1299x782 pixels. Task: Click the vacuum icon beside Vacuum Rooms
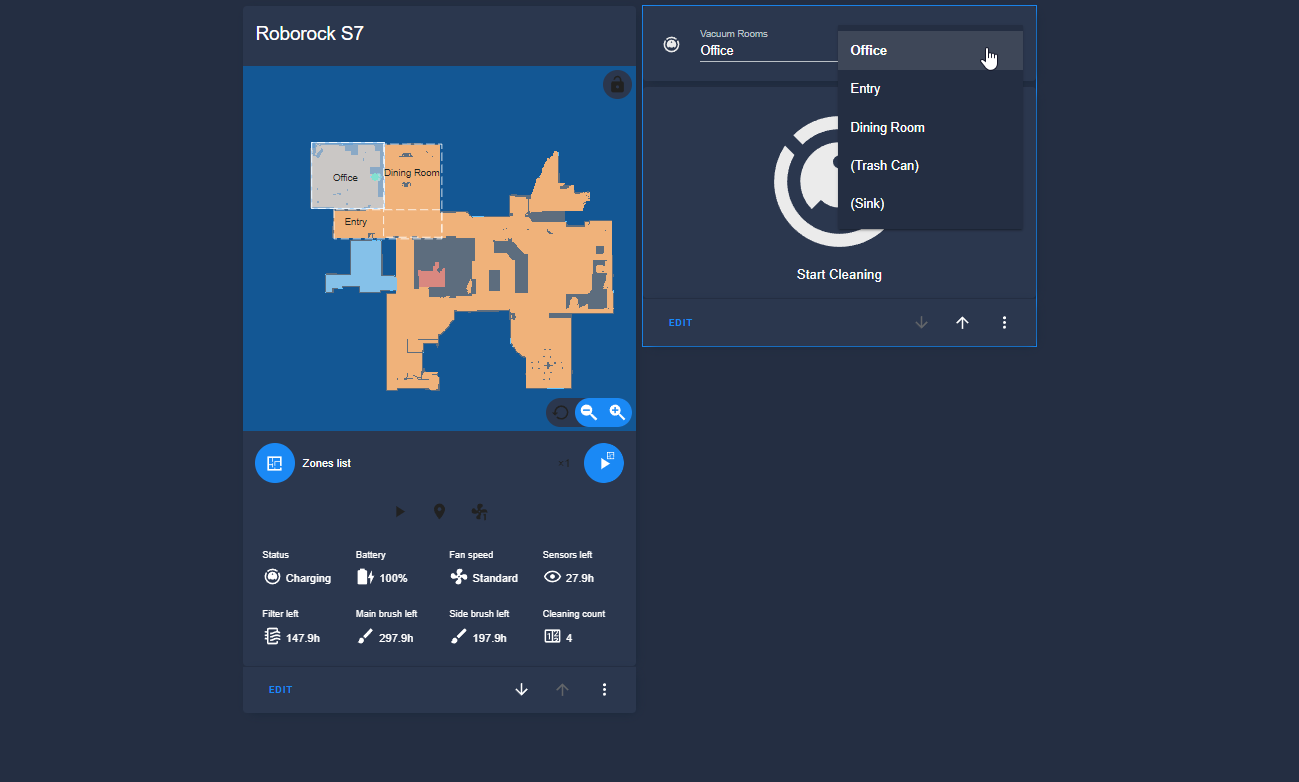click(671, 44)
